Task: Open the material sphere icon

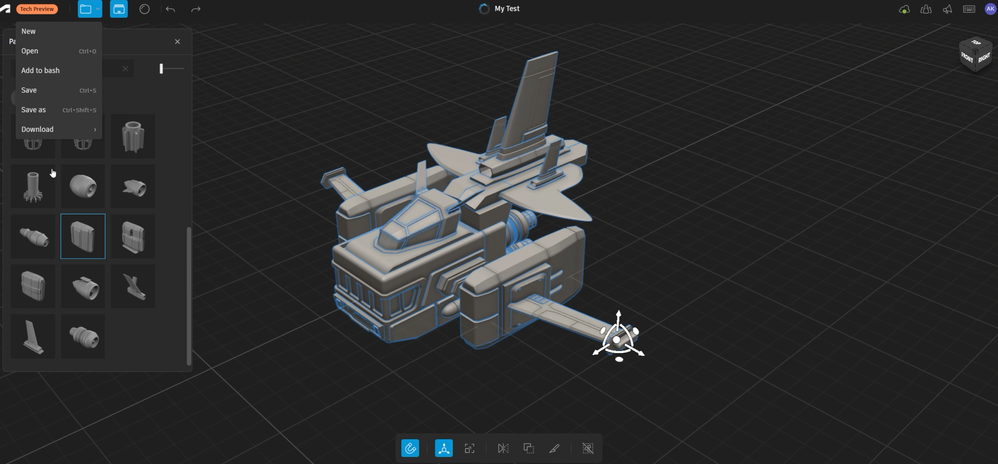Action: pyautogui.click(x=144, y=9)
